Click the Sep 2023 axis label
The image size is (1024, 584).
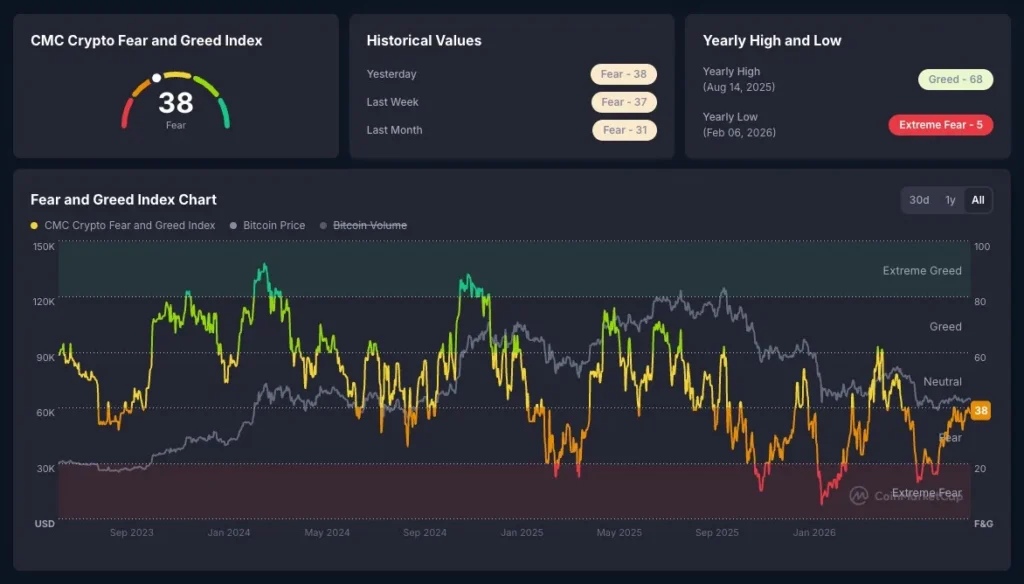[x=131, y=532]
